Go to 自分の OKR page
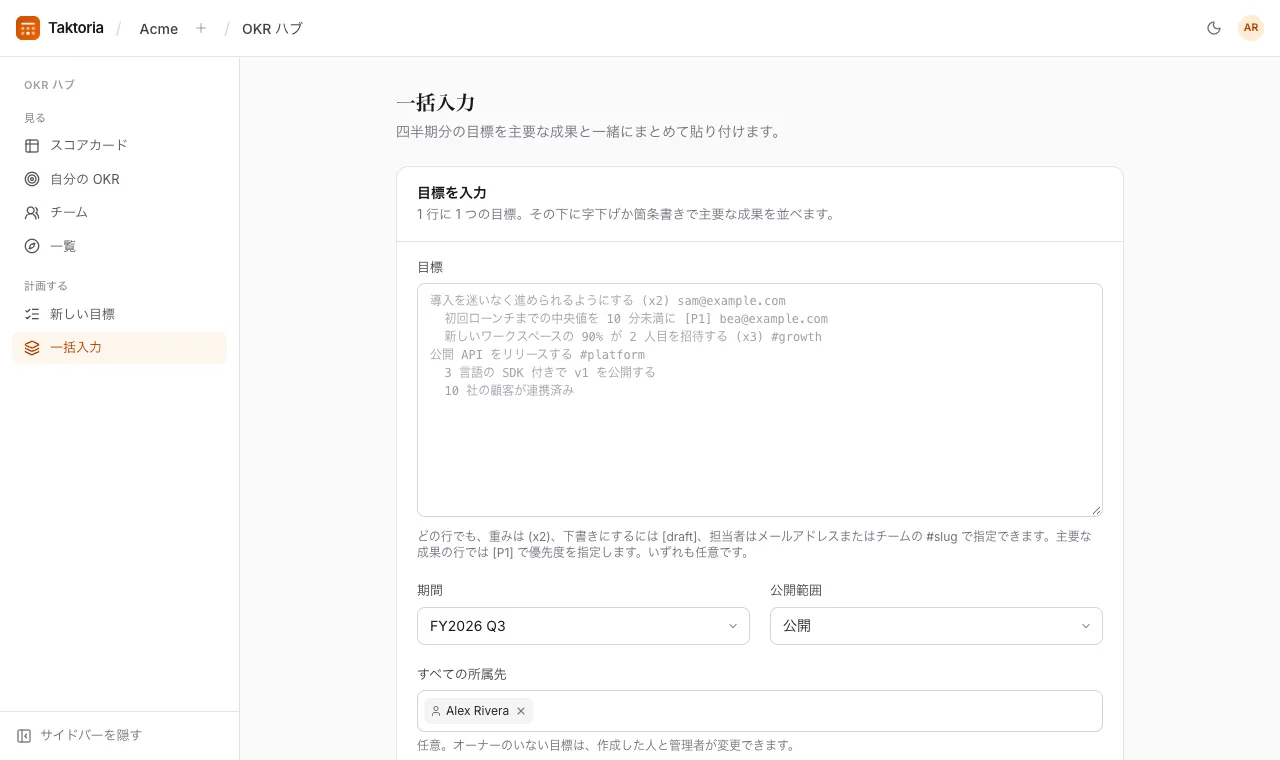 click(x=119, y=179)
